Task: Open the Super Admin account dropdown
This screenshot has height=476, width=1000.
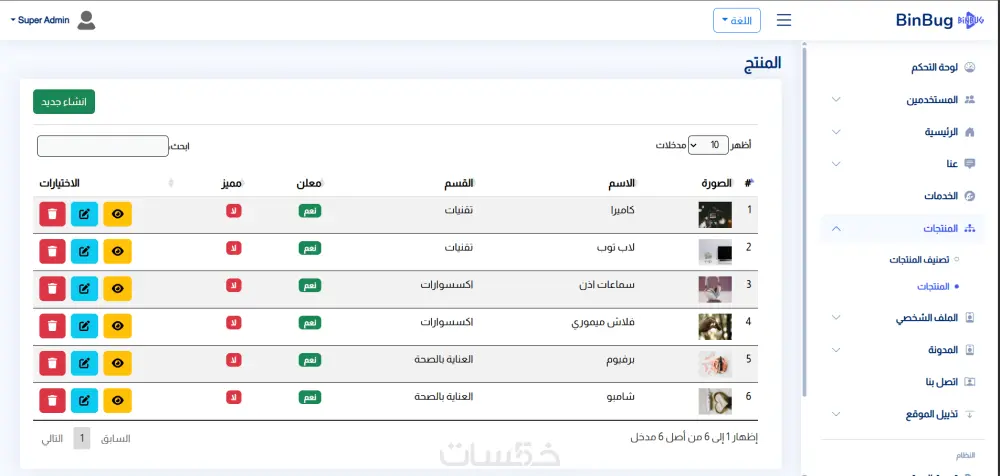Action: point(40,20)
